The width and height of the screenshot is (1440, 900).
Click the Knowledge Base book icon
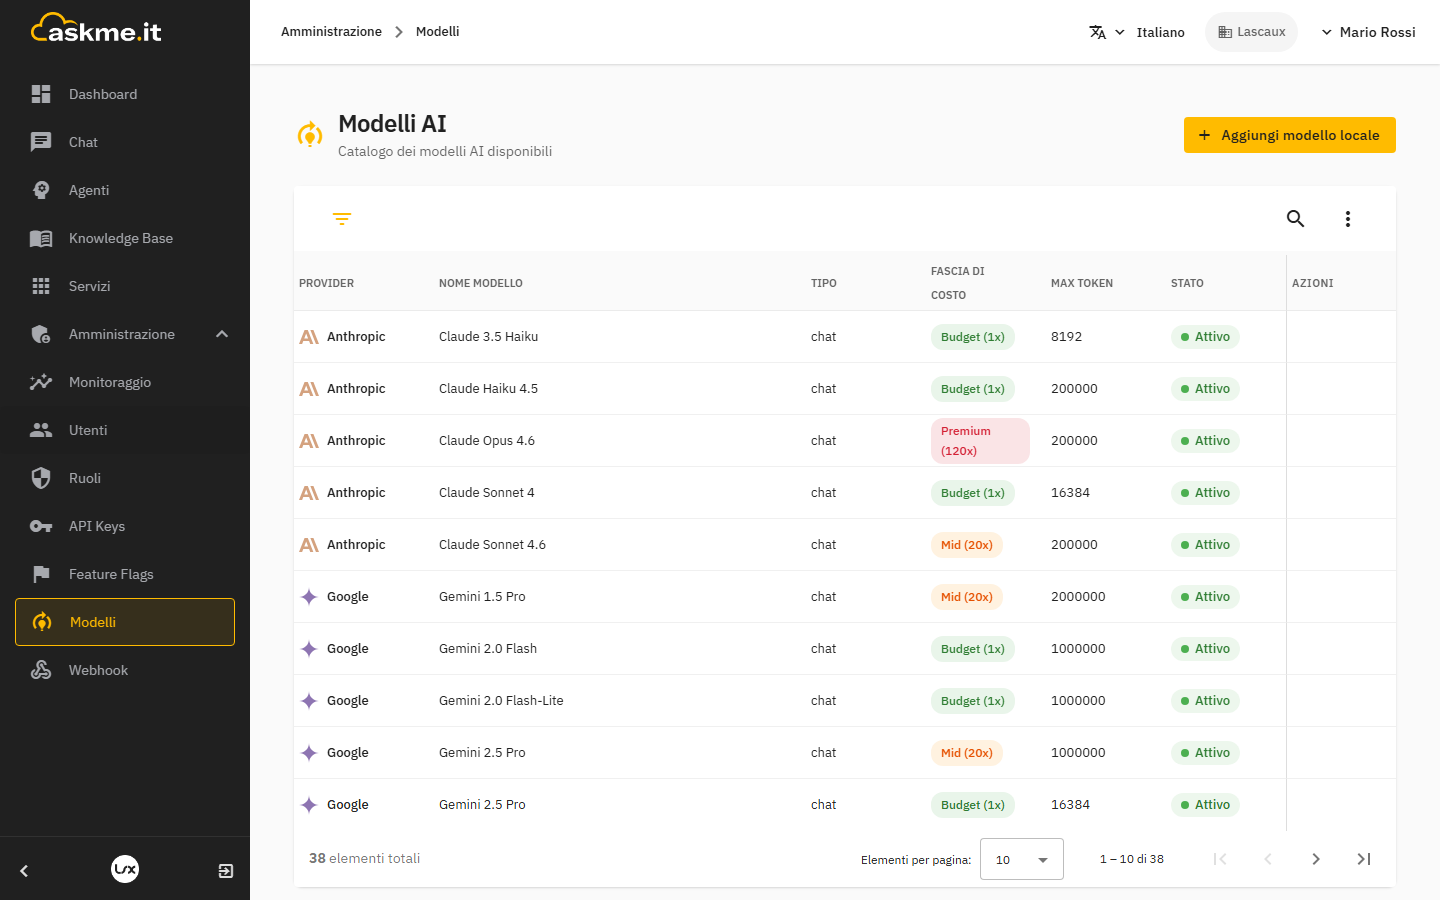[41, 238]
